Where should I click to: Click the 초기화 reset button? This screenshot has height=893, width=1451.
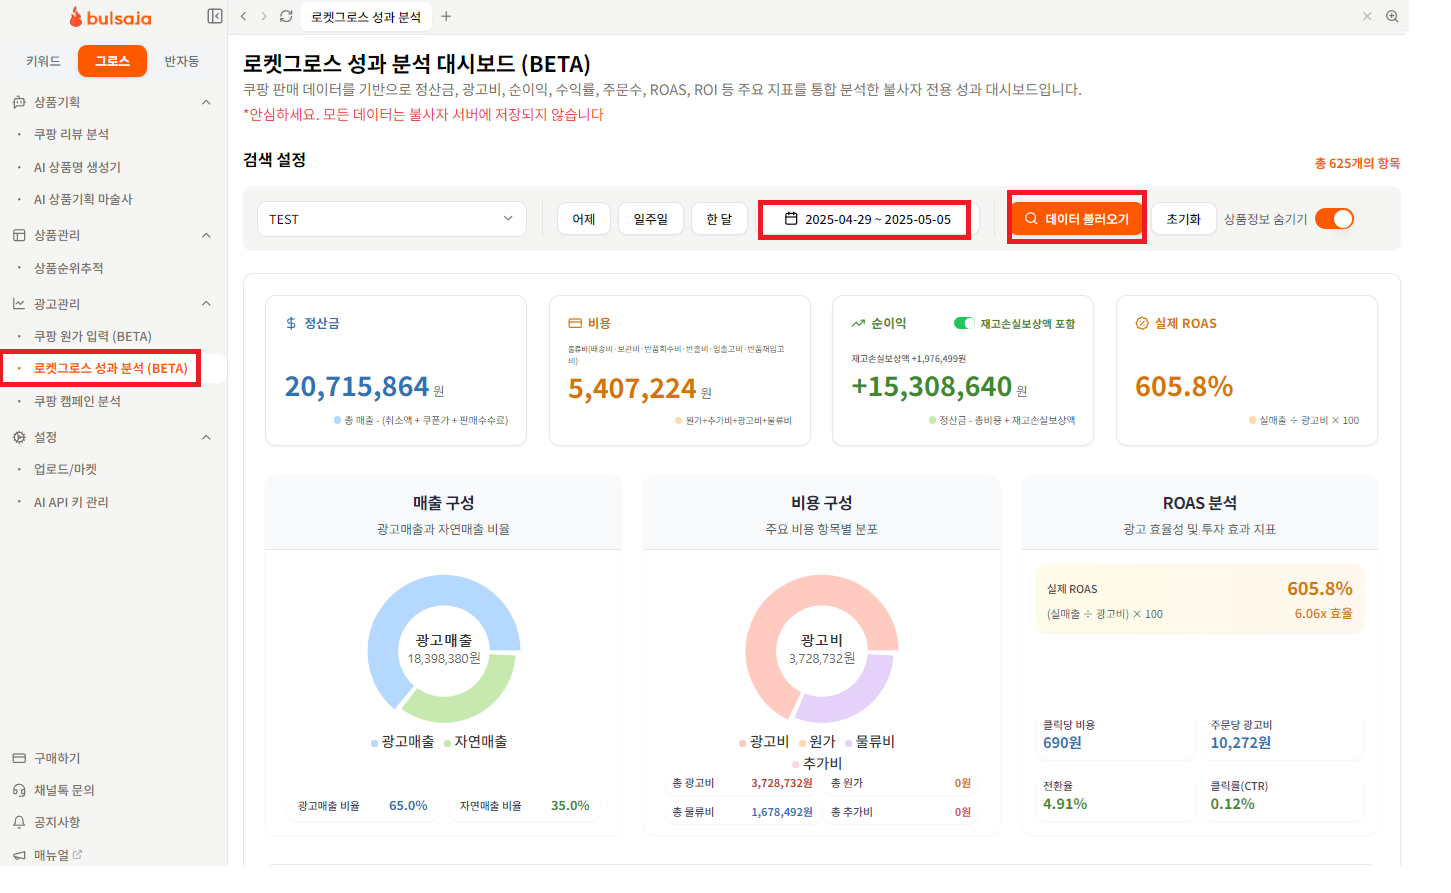1183,219
